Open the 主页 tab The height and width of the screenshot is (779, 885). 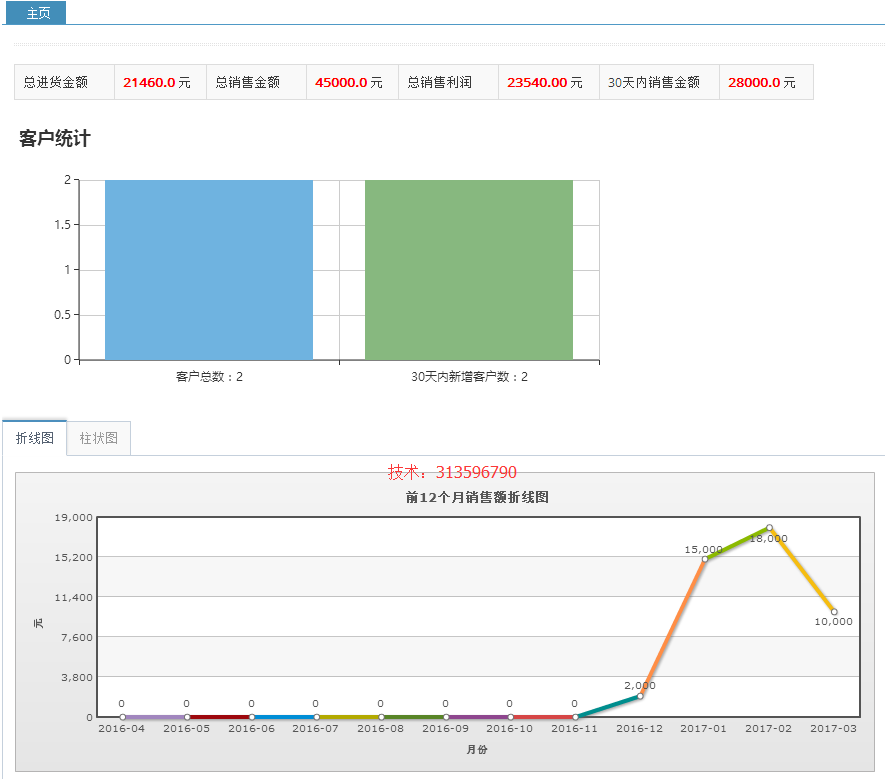tap(36, 12)
